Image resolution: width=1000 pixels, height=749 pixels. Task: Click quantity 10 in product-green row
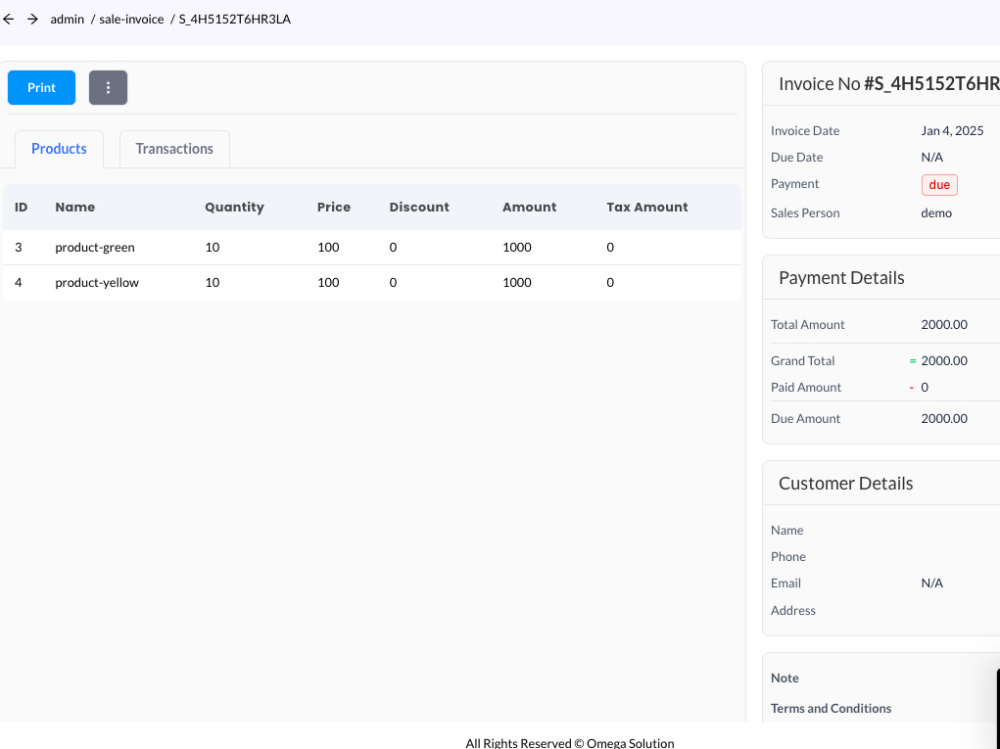(212, 247)
